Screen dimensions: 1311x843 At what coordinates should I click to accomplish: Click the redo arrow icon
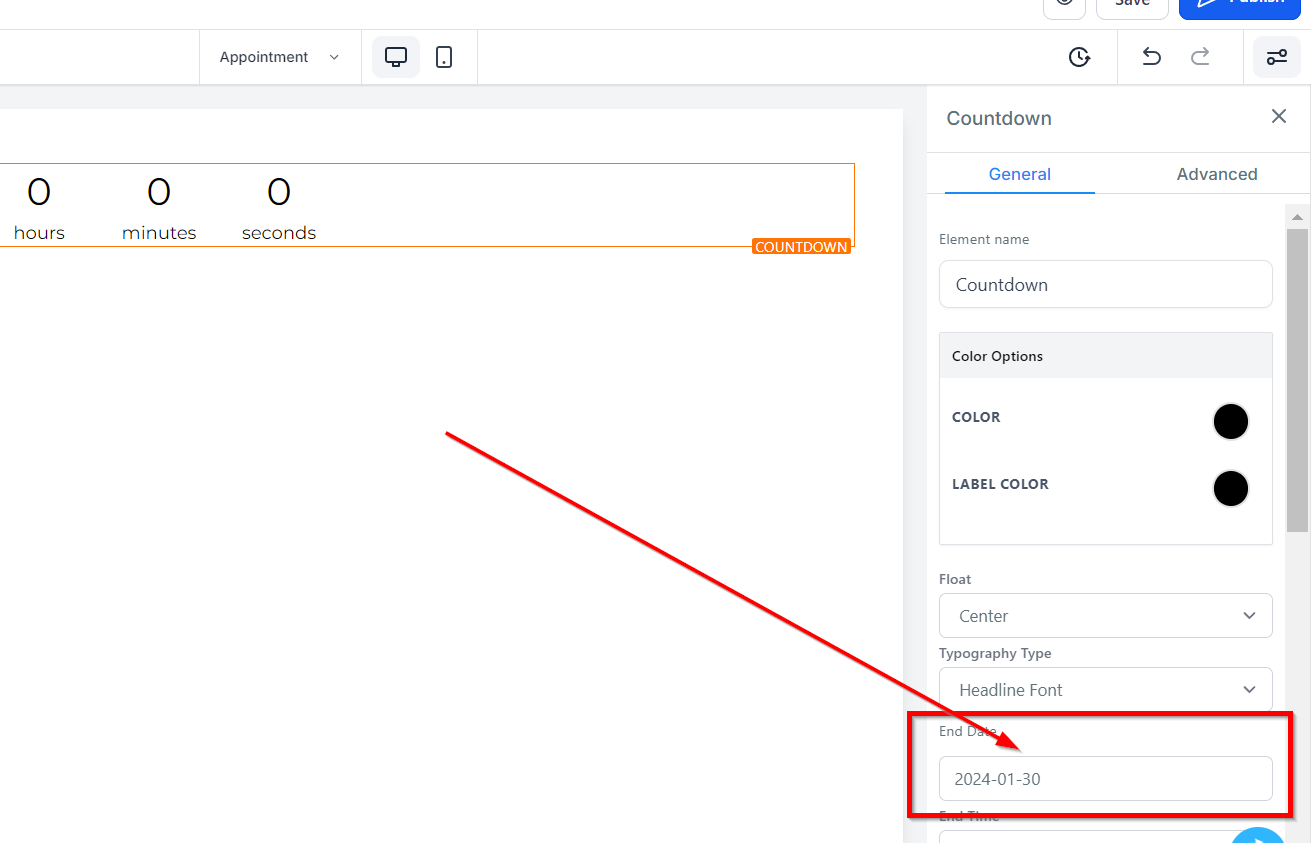pyautogui.click(x=1200, y=57)
